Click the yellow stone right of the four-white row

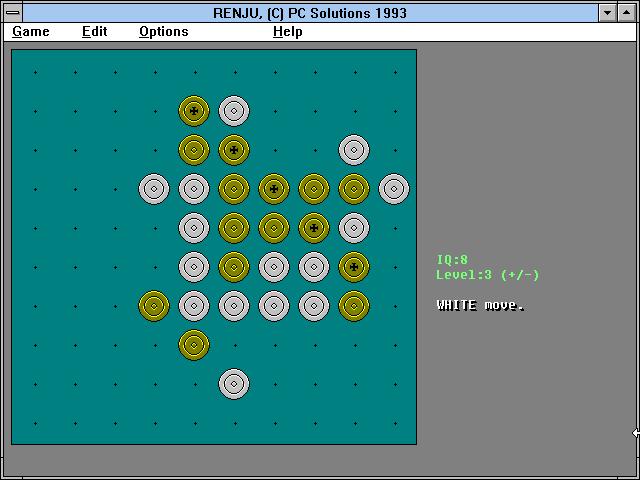tap(354, 306)
